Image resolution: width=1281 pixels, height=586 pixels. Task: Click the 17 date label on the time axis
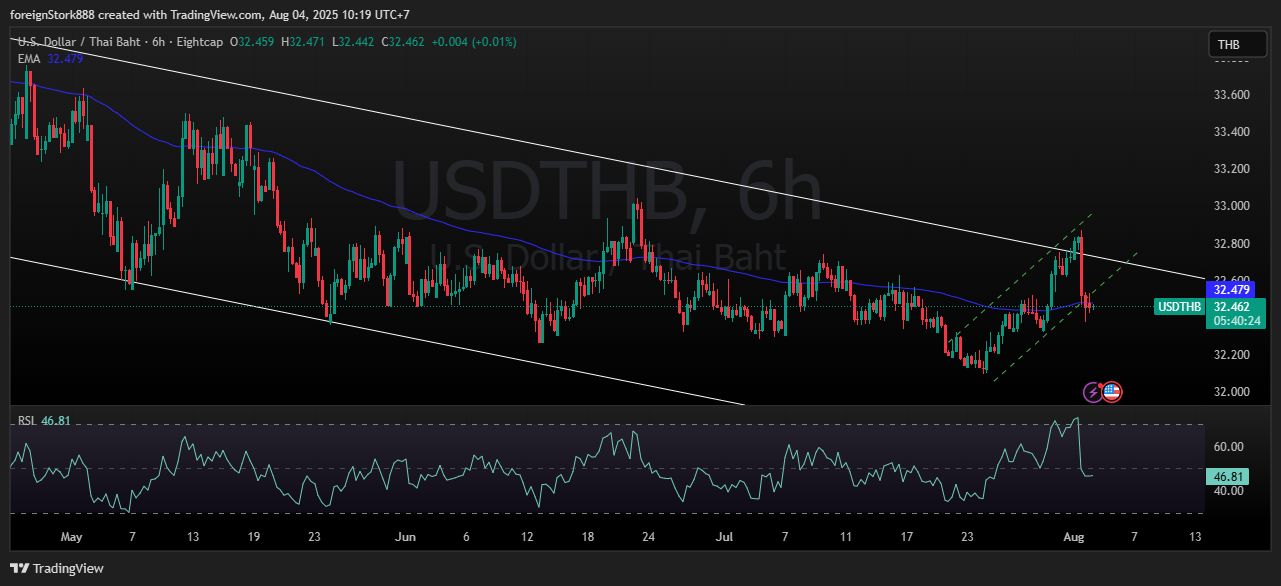click(907, 537)
